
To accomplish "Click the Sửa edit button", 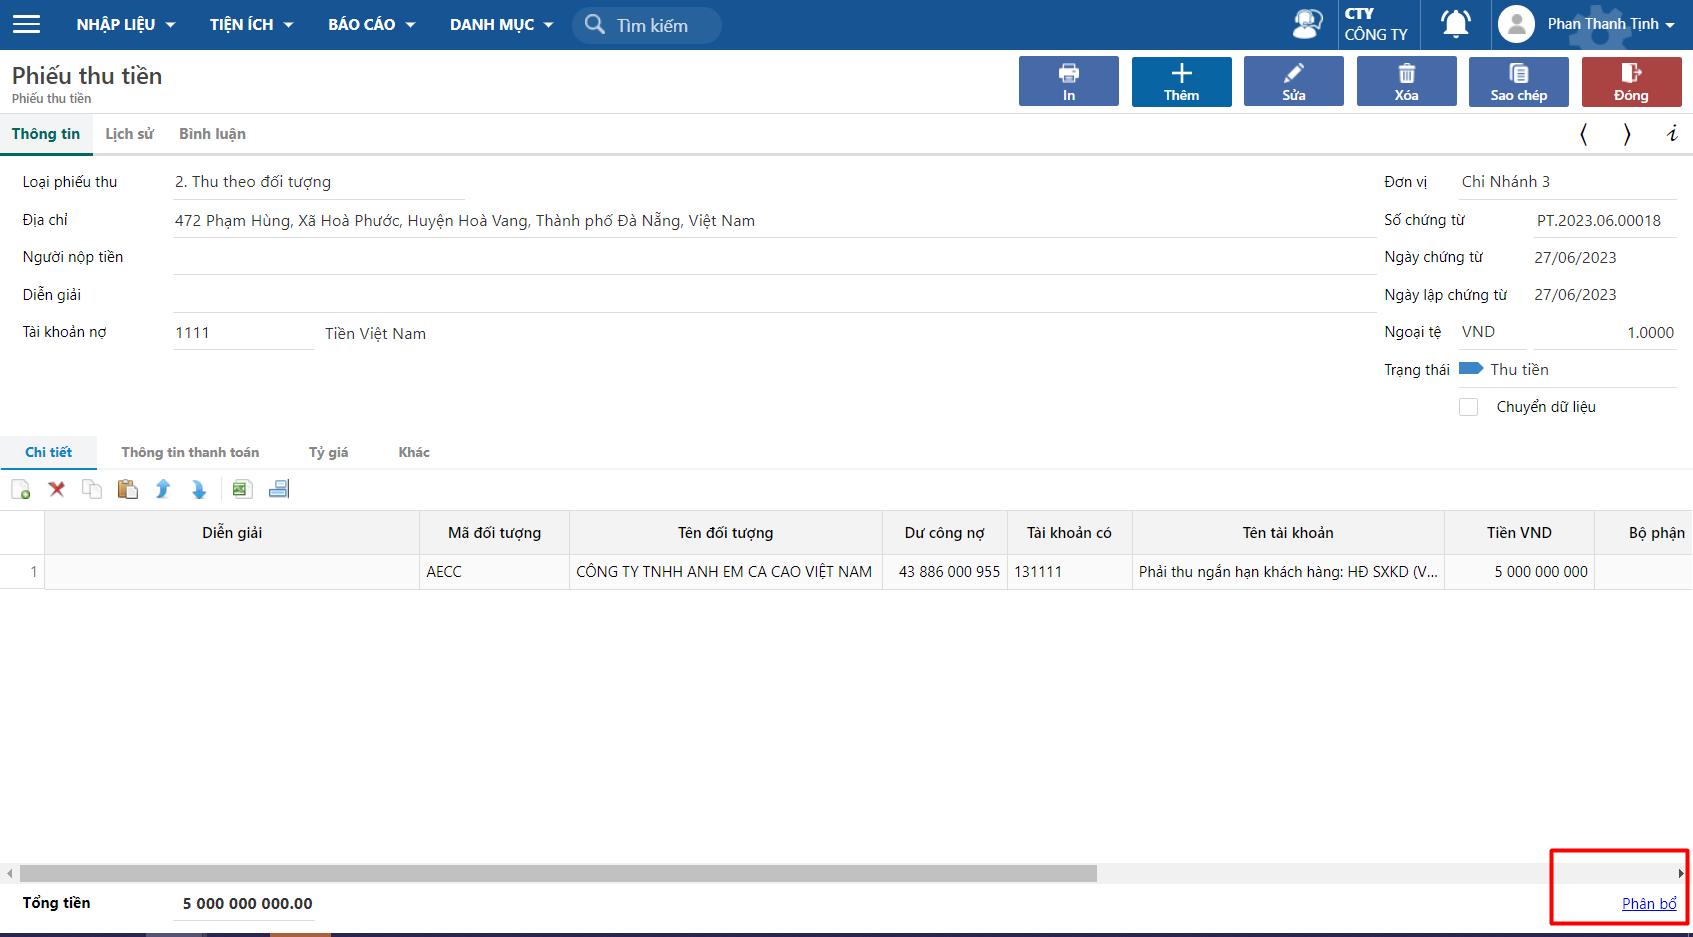I will point(1293,81).
